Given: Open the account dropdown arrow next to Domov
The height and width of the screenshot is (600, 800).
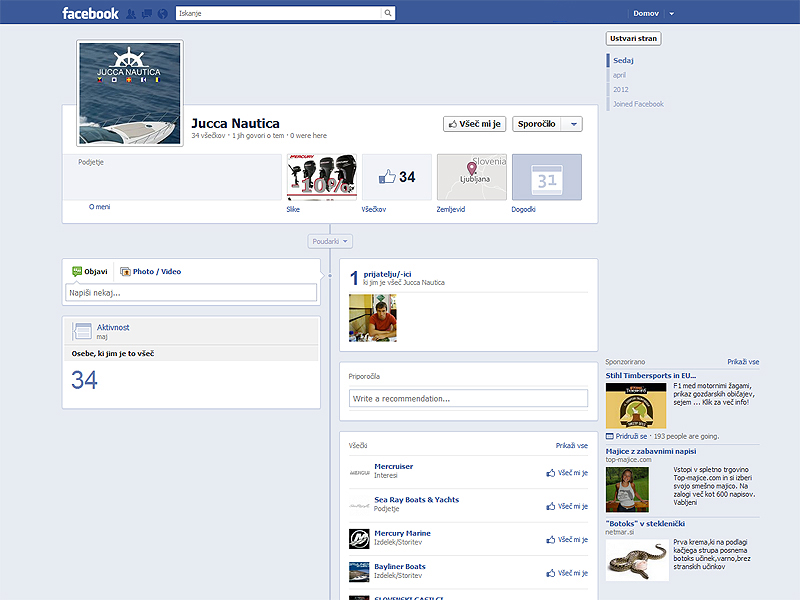Looking at the screenshot, I should tap(671, 14).
